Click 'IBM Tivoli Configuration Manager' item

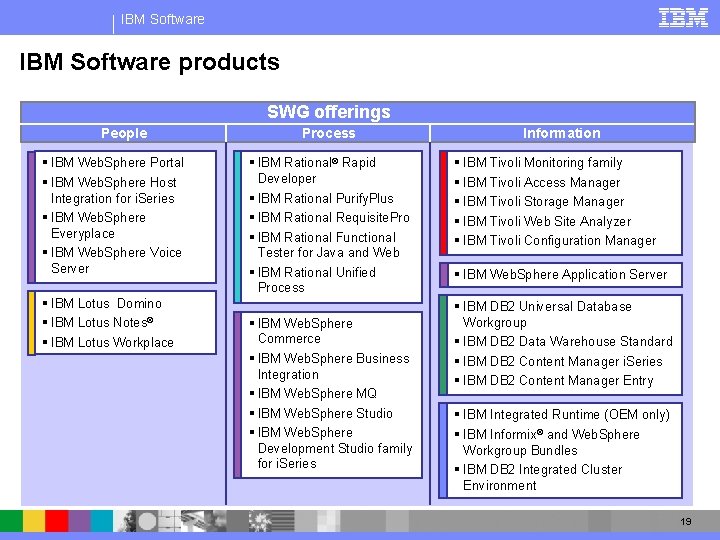click(x=560, y=241)
